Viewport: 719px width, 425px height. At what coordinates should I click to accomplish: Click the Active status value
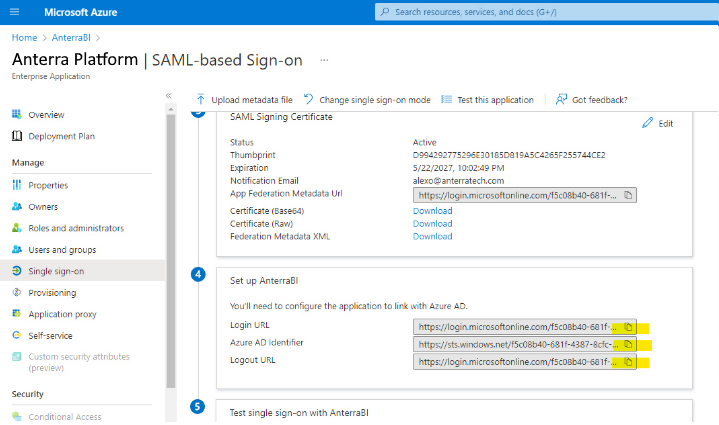tap(425, 142)
